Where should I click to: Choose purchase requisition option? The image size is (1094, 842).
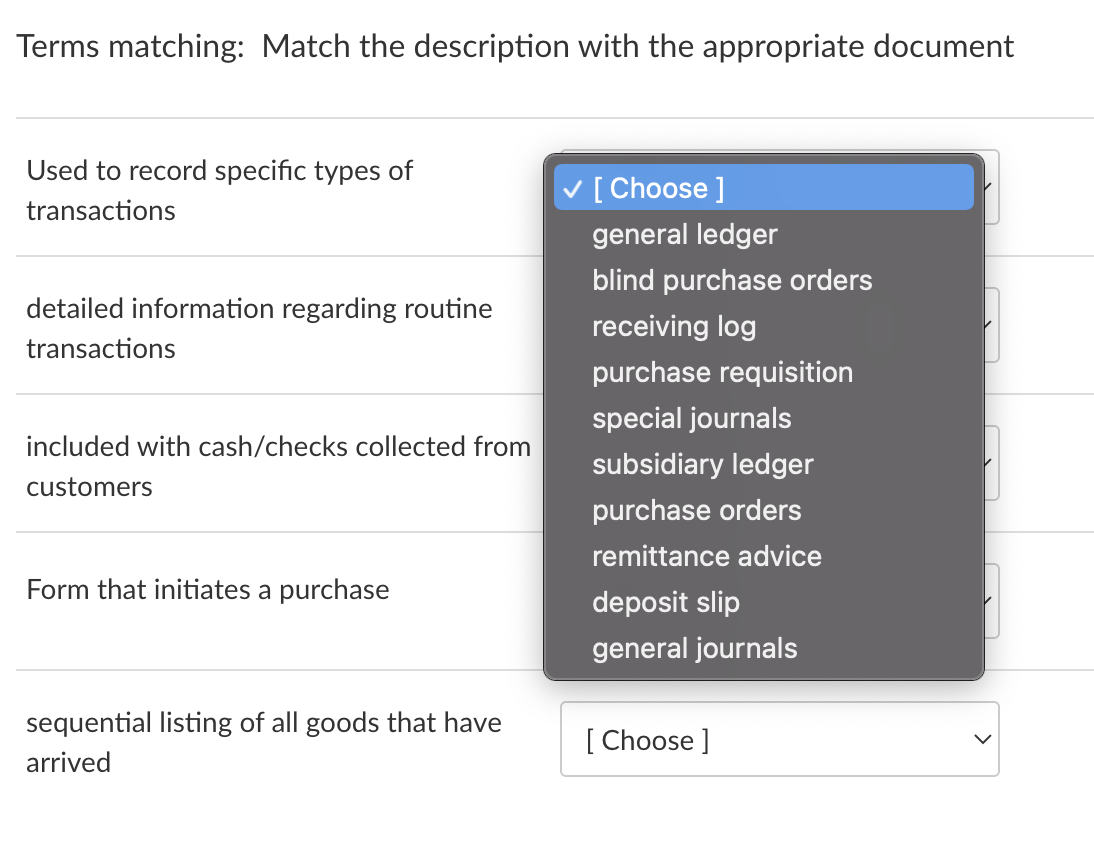tap(763, 373)
